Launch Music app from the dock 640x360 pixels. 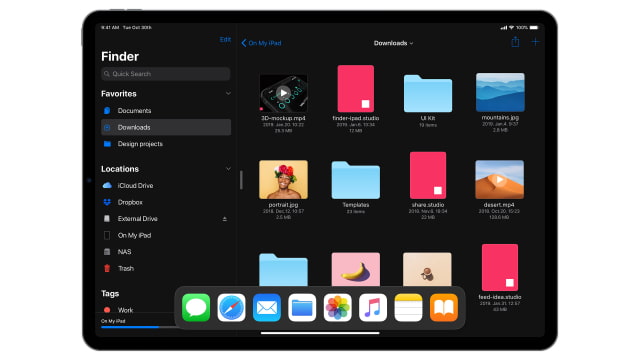pos(373,307)
